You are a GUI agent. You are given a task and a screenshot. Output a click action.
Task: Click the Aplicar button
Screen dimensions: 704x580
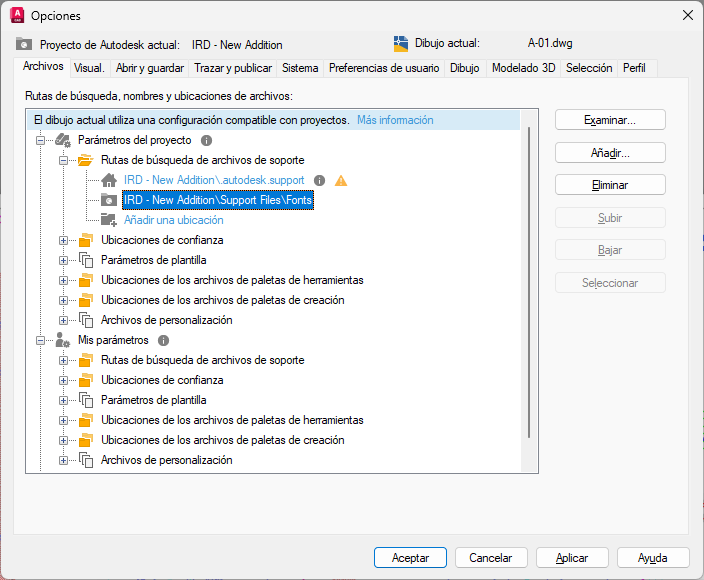pyautogui.click(x=572, y=558)
